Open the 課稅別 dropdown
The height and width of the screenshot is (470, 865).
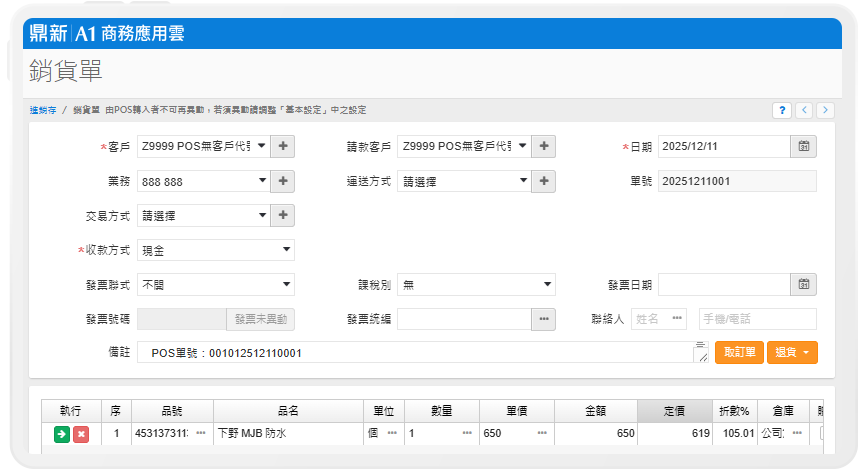point(475,285)
